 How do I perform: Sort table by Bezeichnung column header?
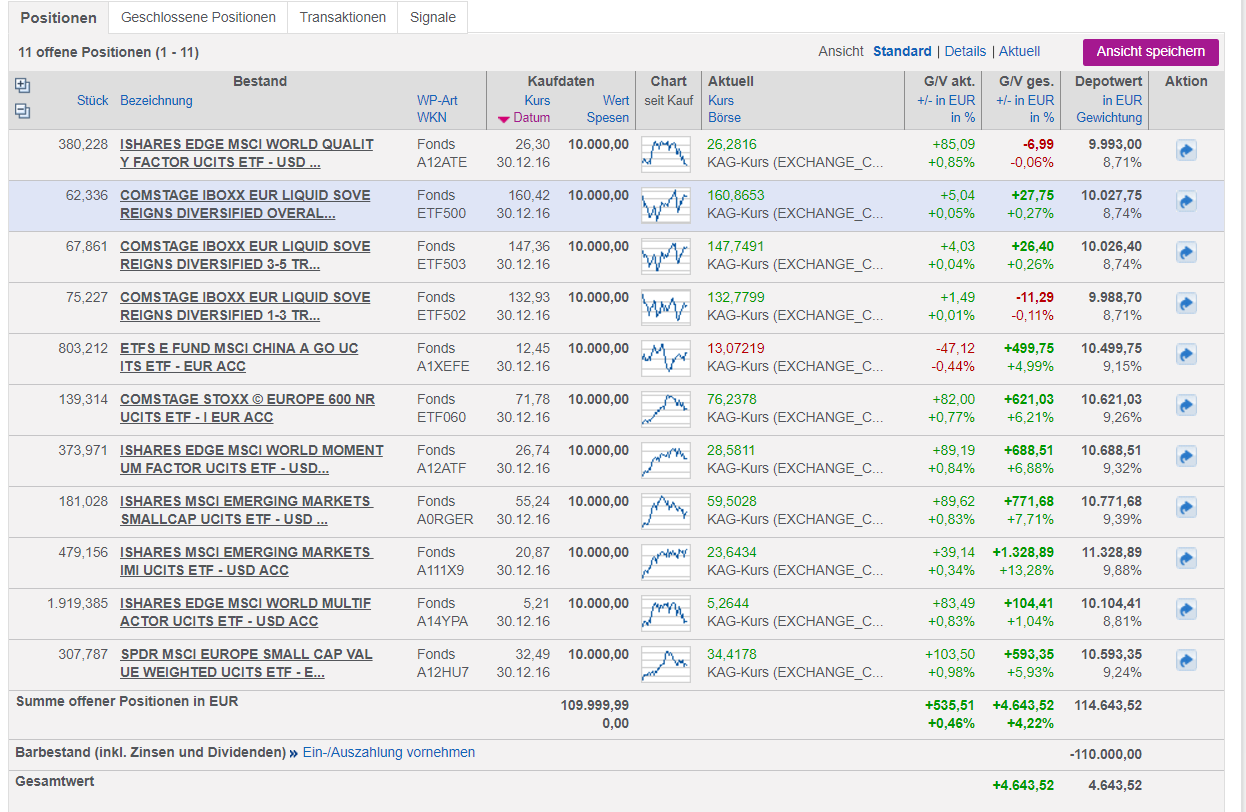156,100
